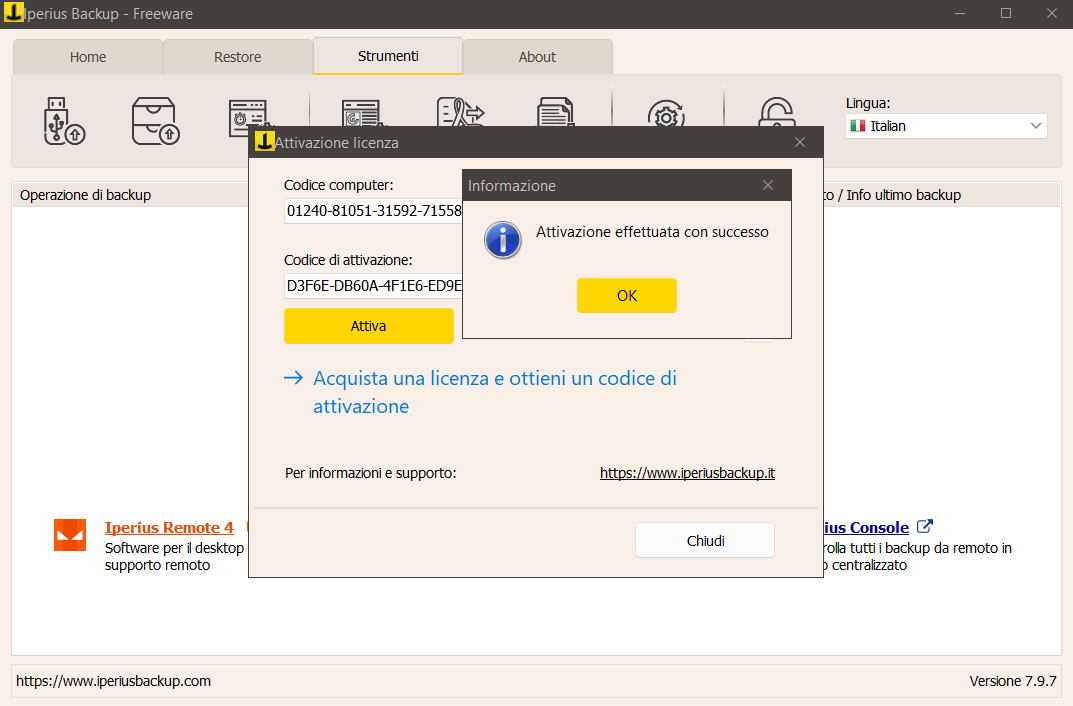Click the USB drive backup icon

click(64, 121)
